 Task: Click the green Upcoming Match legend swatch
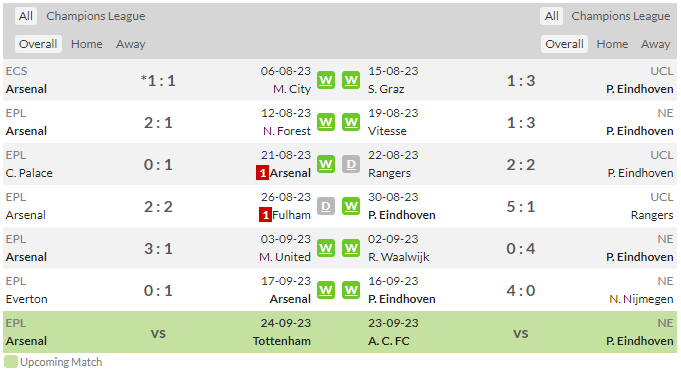pyautogui.click(x=11, y=362)
